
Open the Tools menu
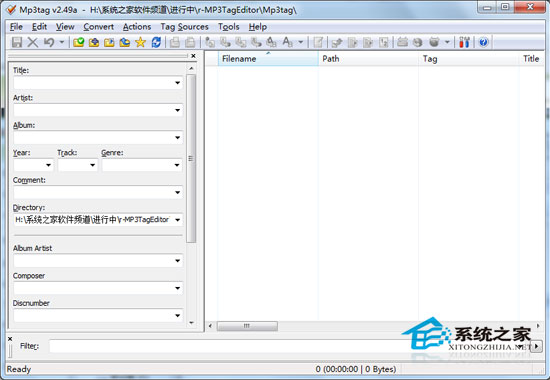point(229,27)
